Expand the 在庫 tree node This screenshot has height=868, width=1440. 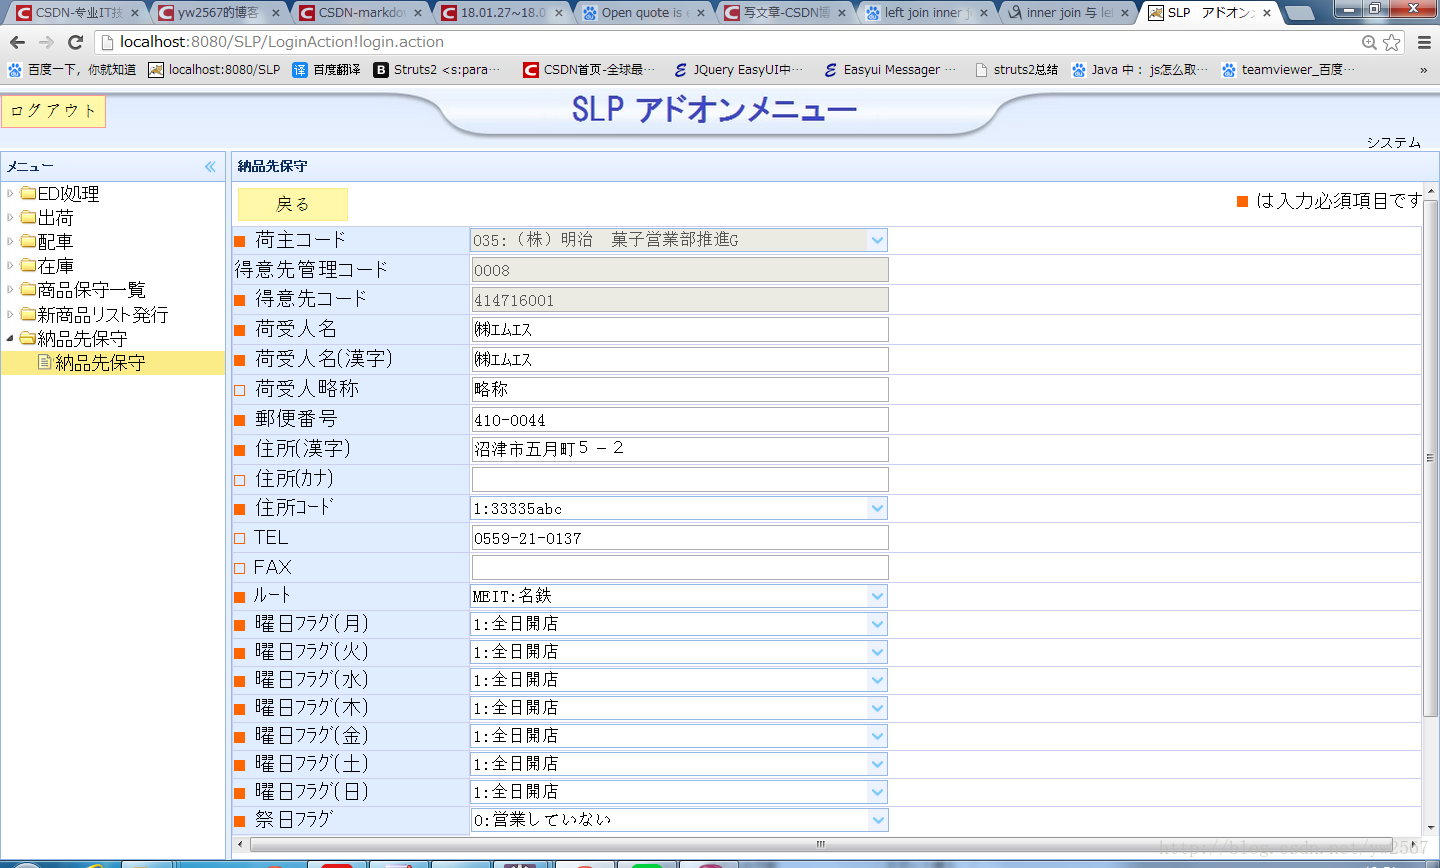pyautogui.click(x=10, y=265)
